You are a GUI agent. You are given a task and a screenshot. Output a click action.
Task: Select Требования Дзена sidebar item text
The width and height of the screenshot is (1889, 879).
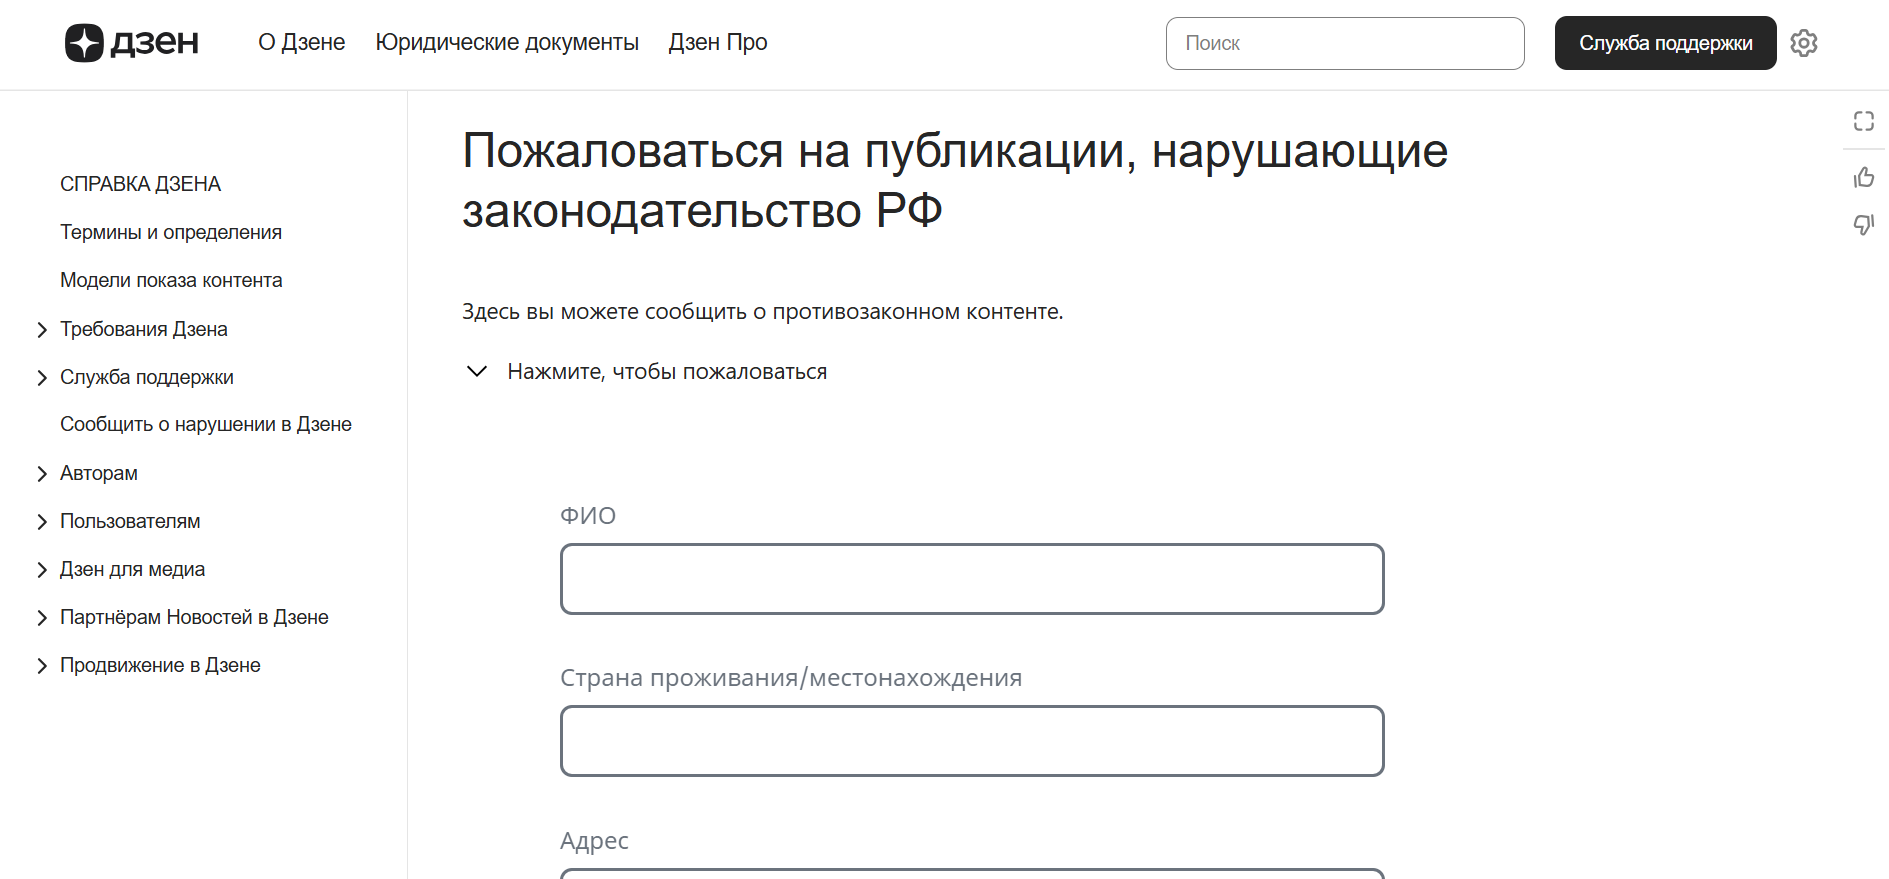[x=144, y=329]
